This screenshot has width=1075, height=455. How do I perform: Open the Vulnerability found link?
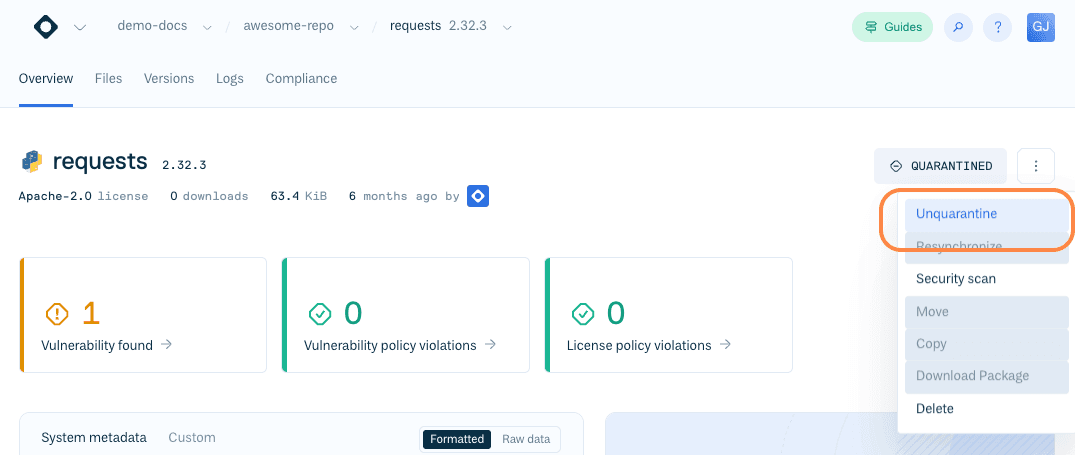[x=106, y=345]
